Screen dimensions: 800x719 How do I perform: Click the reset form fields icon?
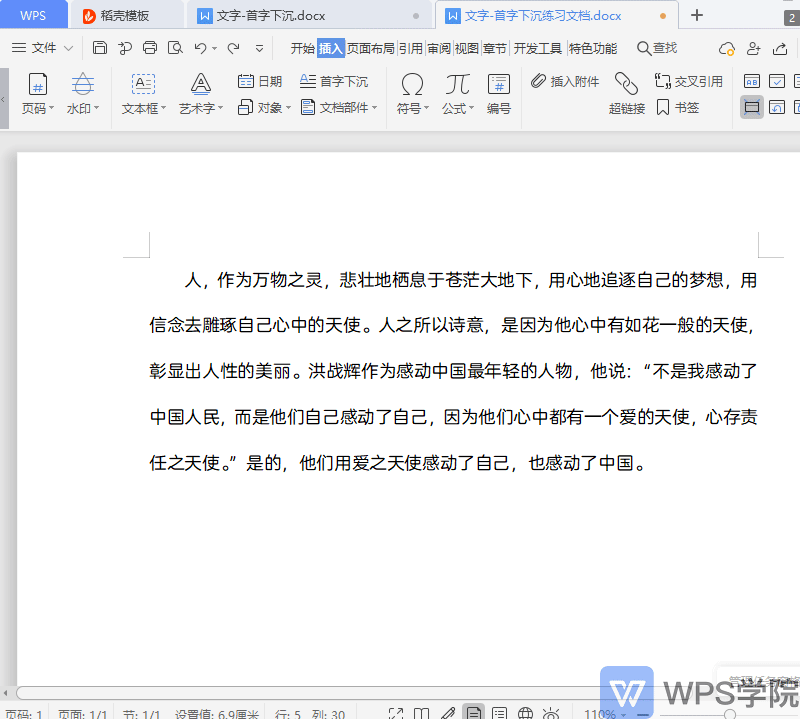pos(777,107)
